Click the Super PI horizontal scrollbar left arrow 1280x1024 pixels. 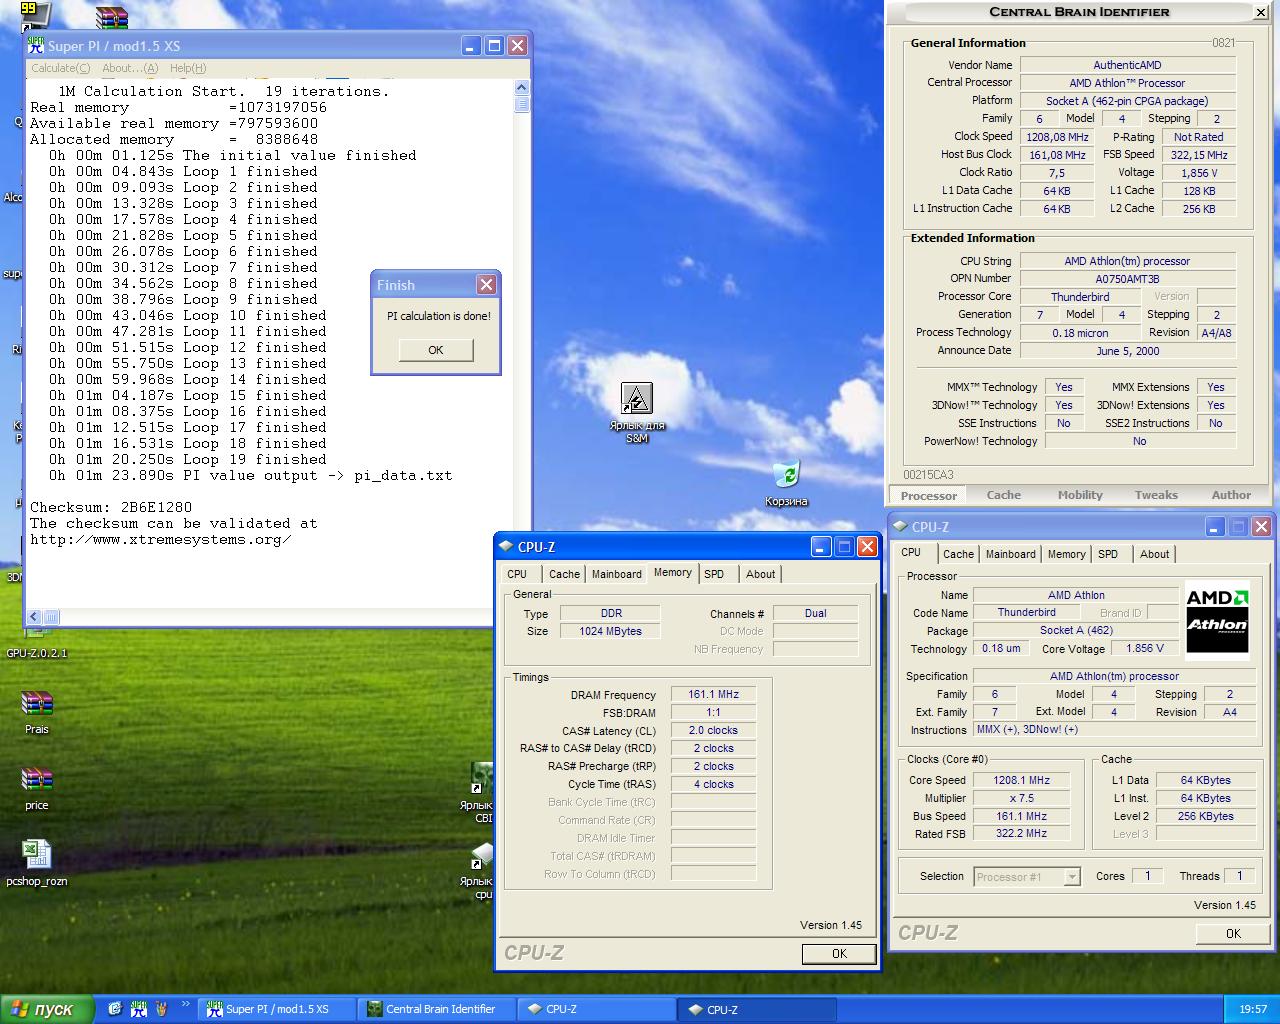pyautogui.click(x=34, y=617)
